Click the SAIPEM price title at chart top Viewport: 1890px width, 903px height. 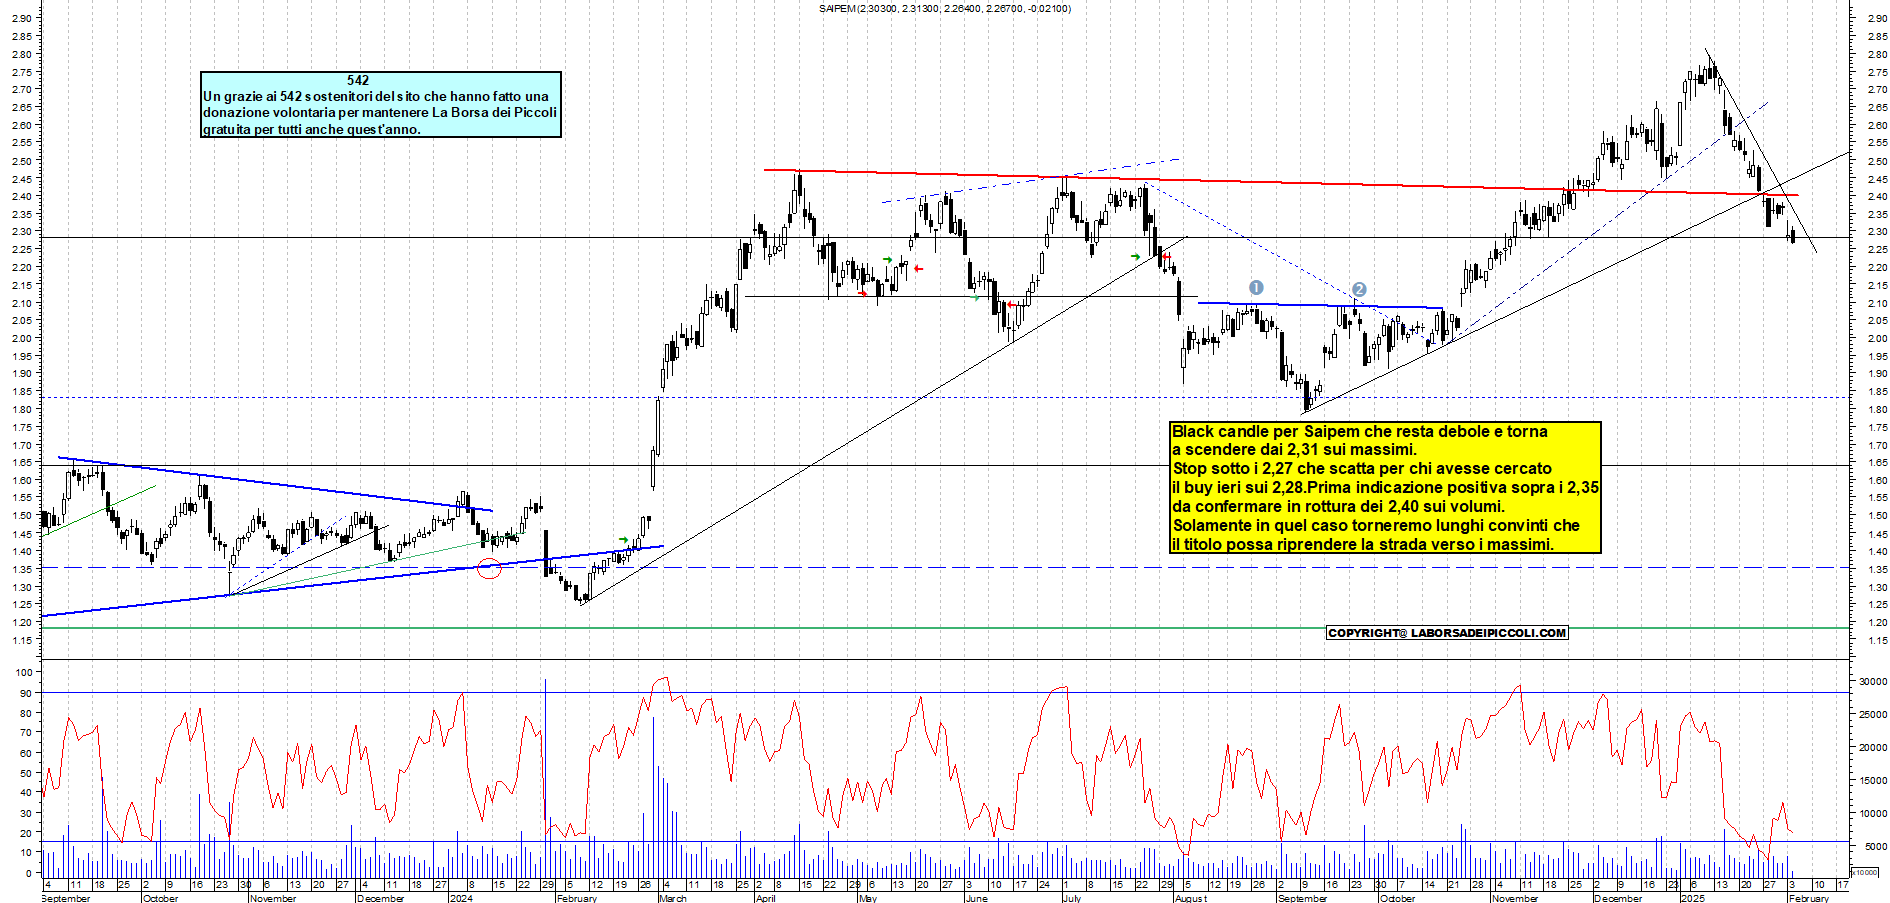(944, 9)
